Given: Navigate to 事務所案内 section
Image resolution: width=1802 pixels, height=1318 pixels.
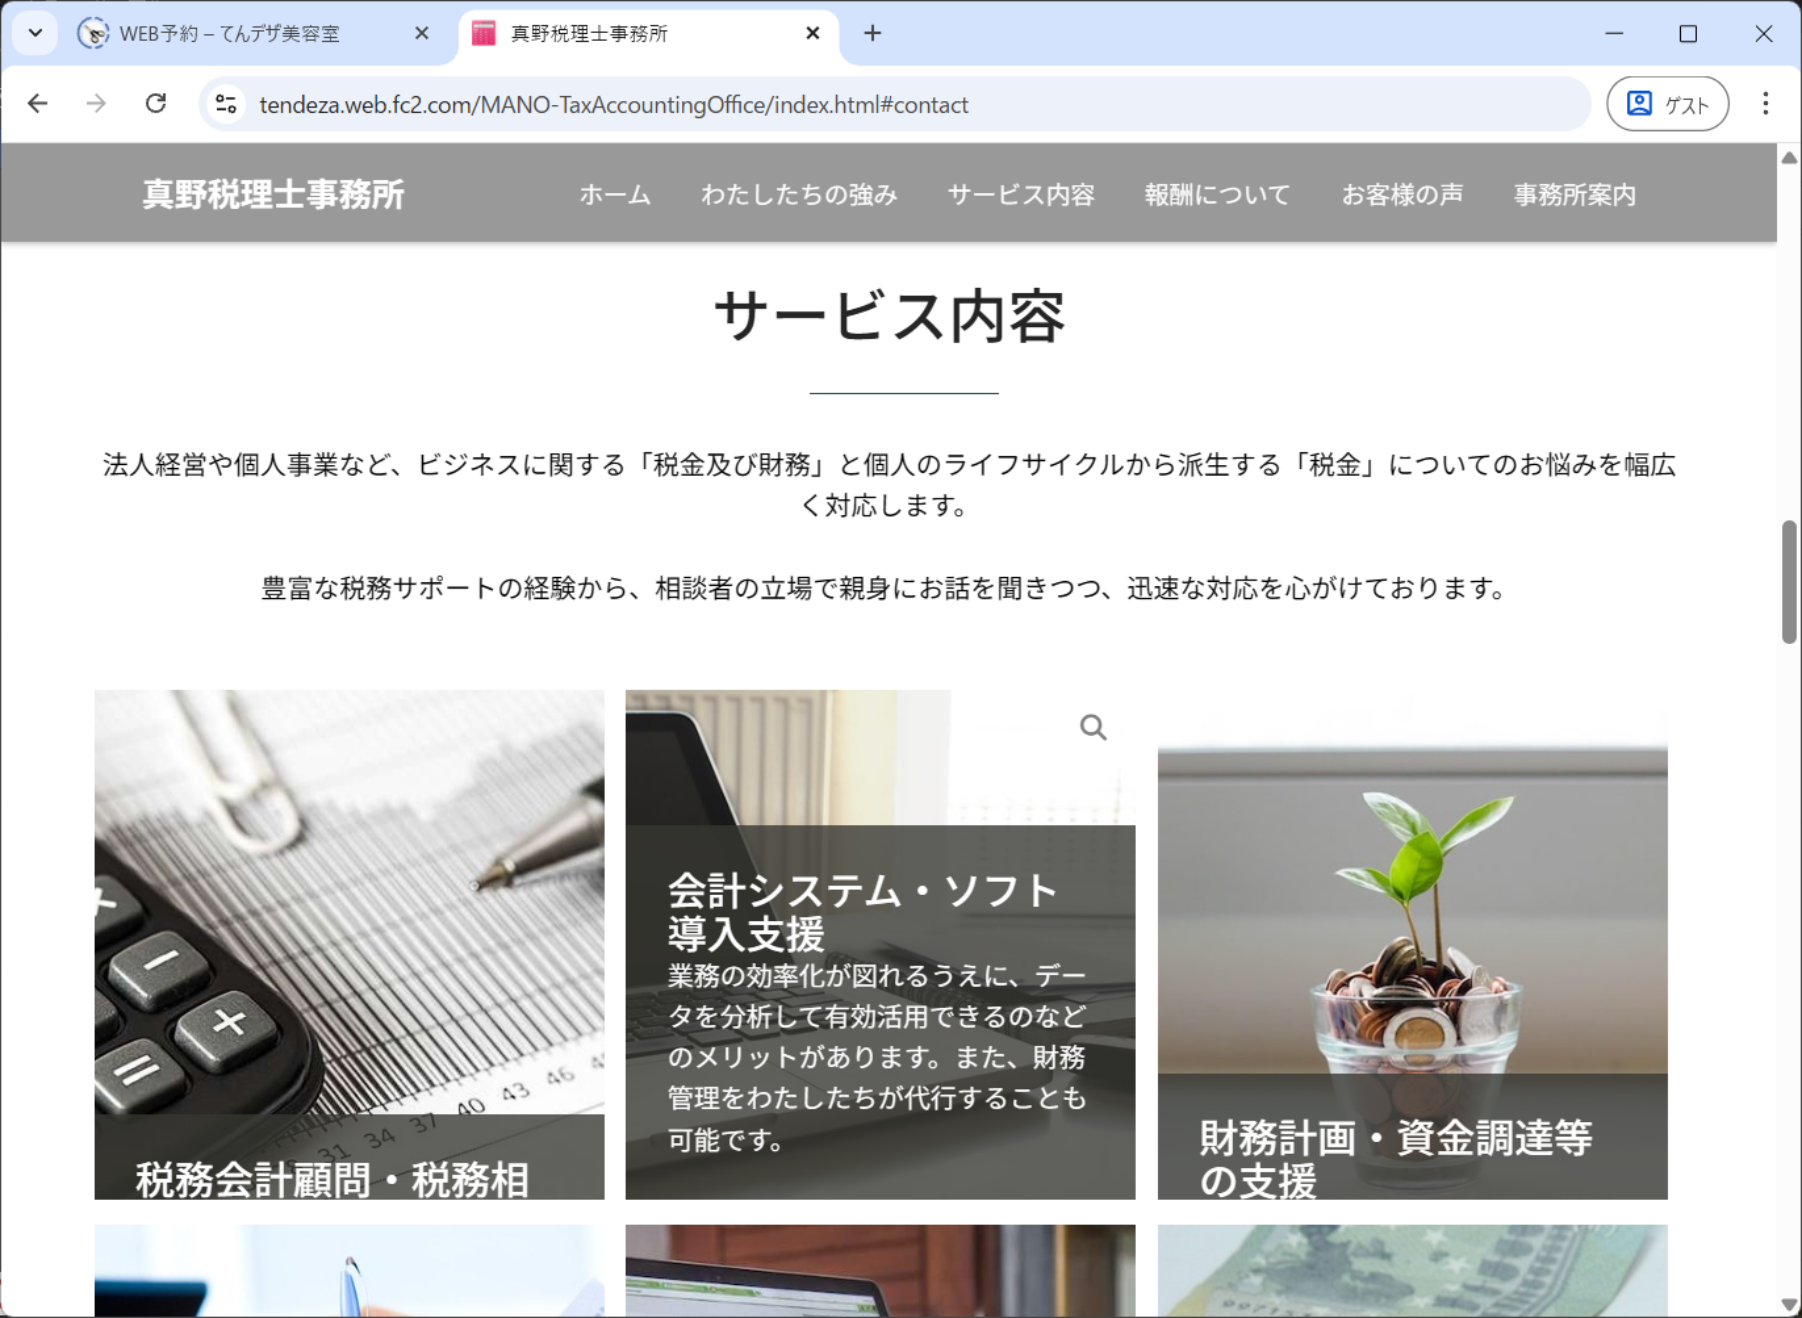Looking at the screenshot, I should (1574, 195).
